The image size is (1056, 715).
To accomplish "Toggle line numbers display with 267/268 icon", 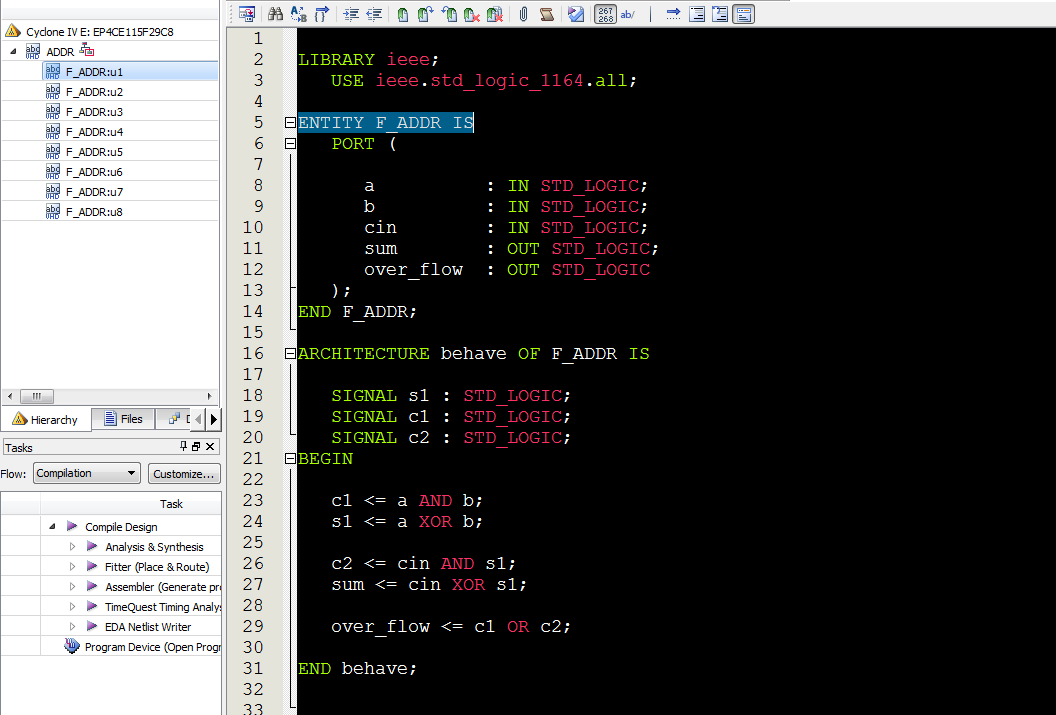I will tap(606, 14).
